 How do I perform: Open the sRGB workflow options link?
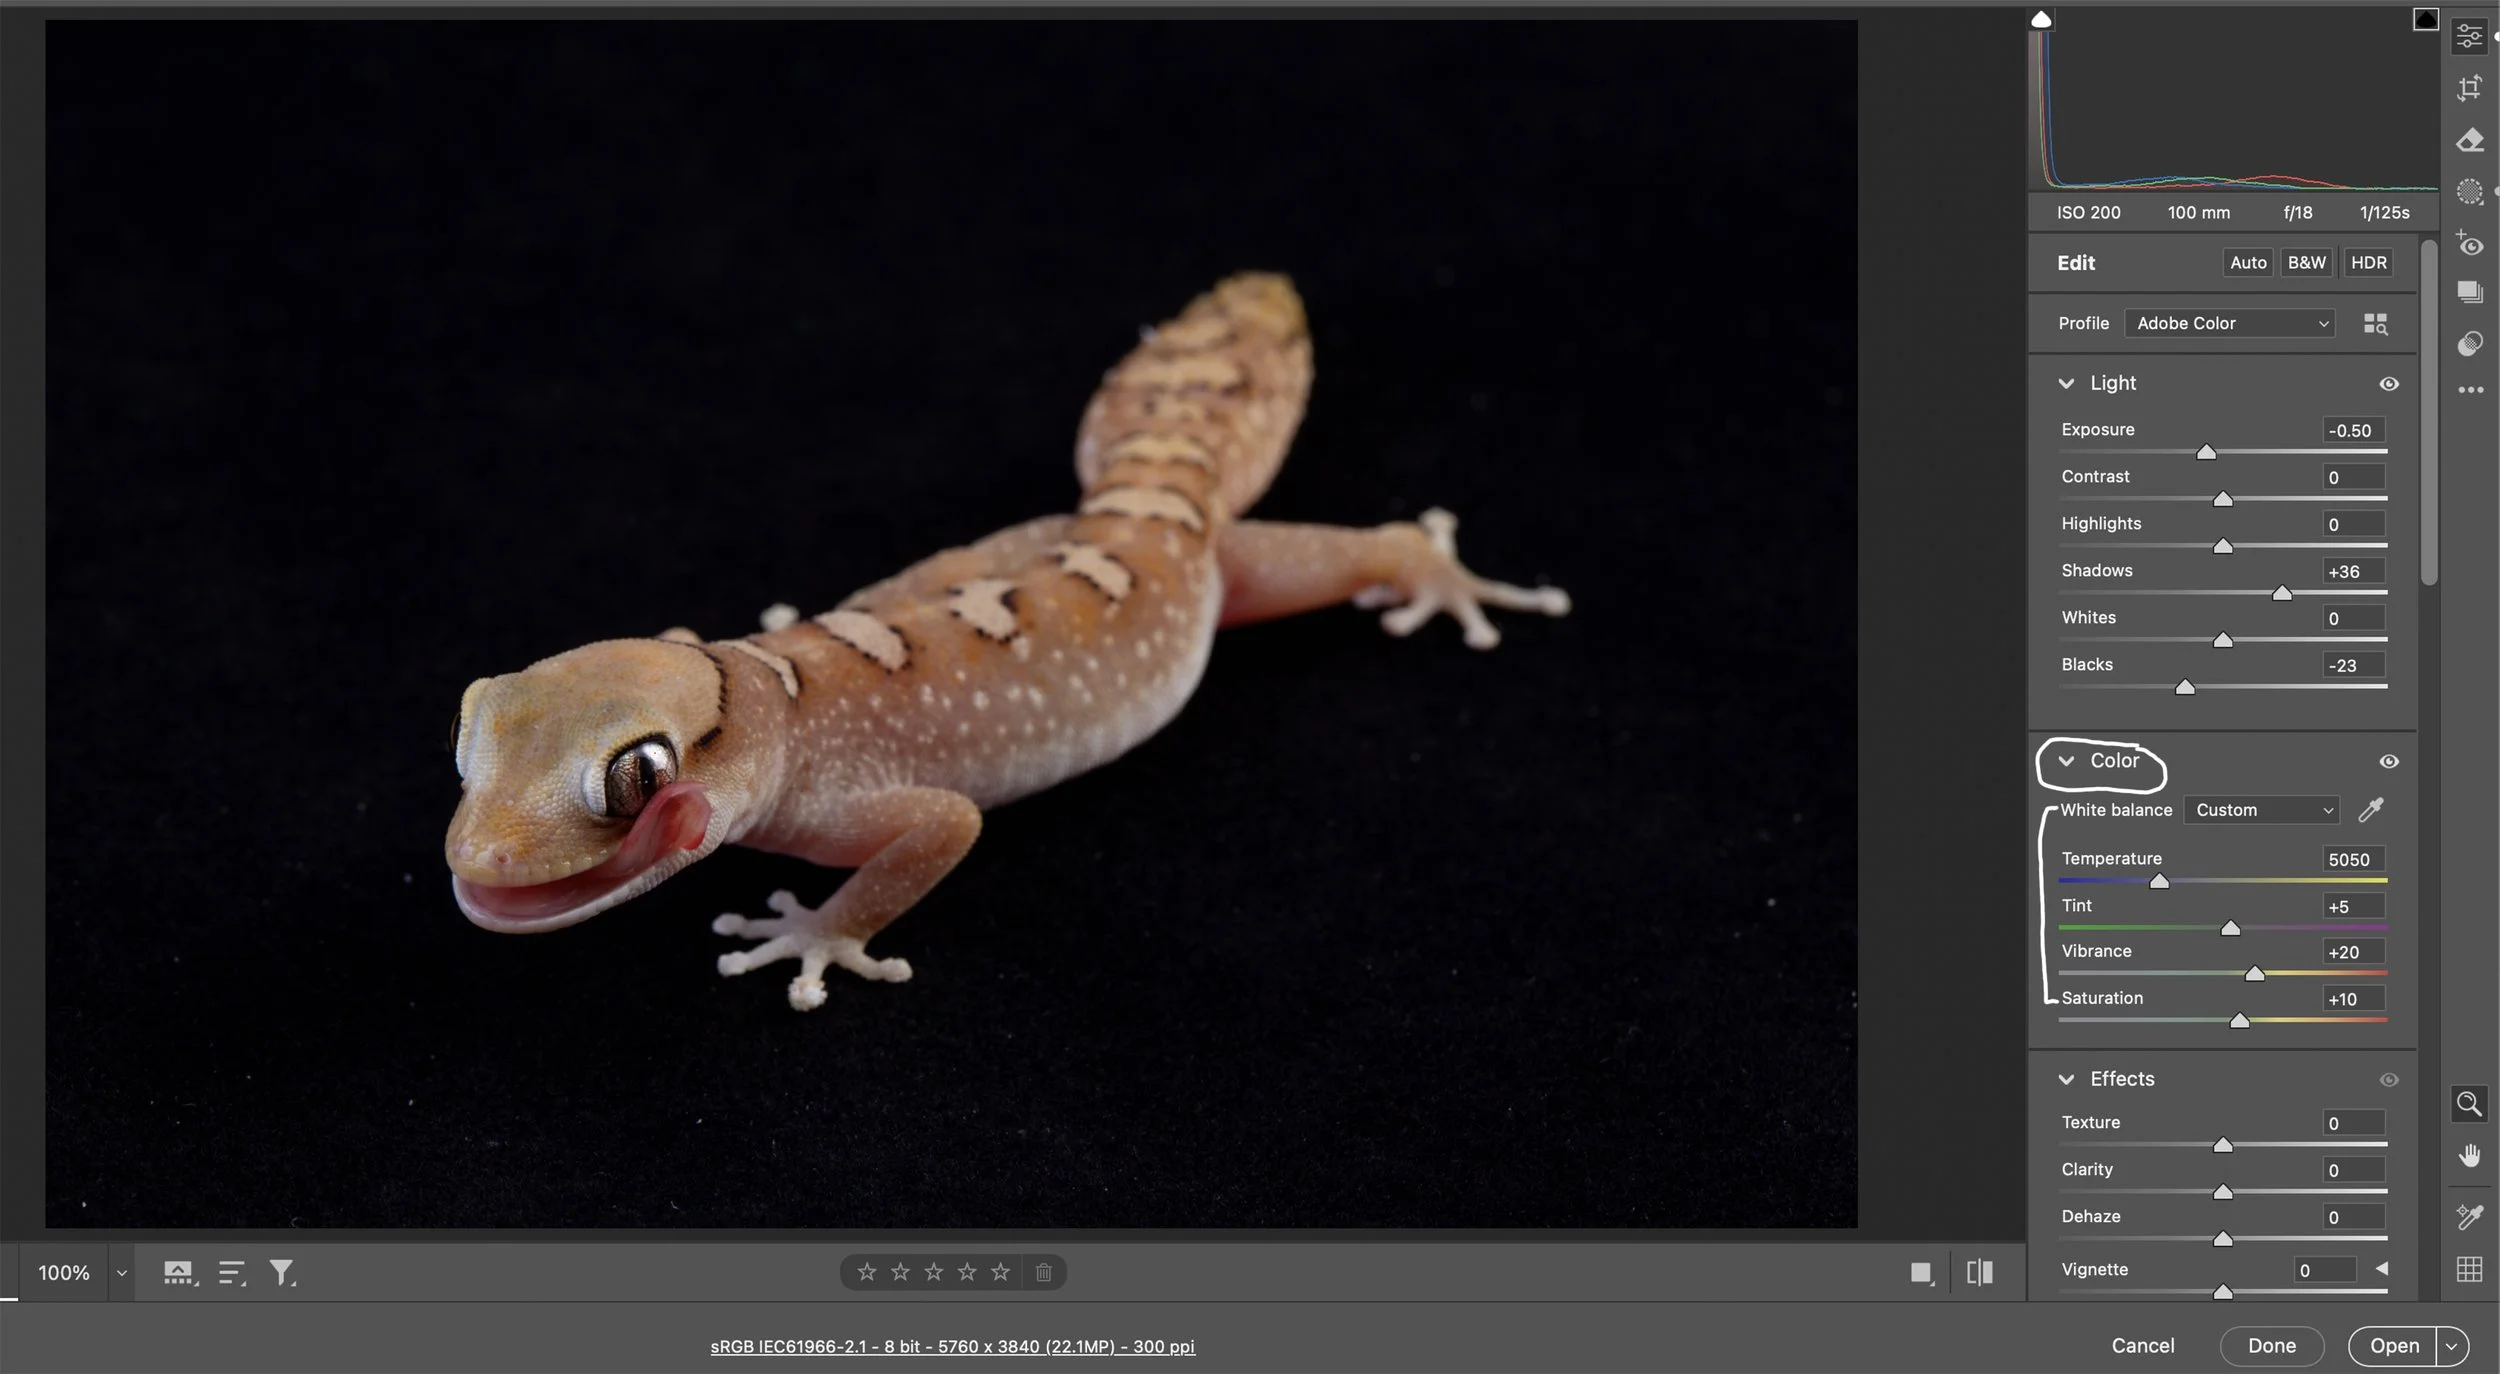(x=951, y=1345)
